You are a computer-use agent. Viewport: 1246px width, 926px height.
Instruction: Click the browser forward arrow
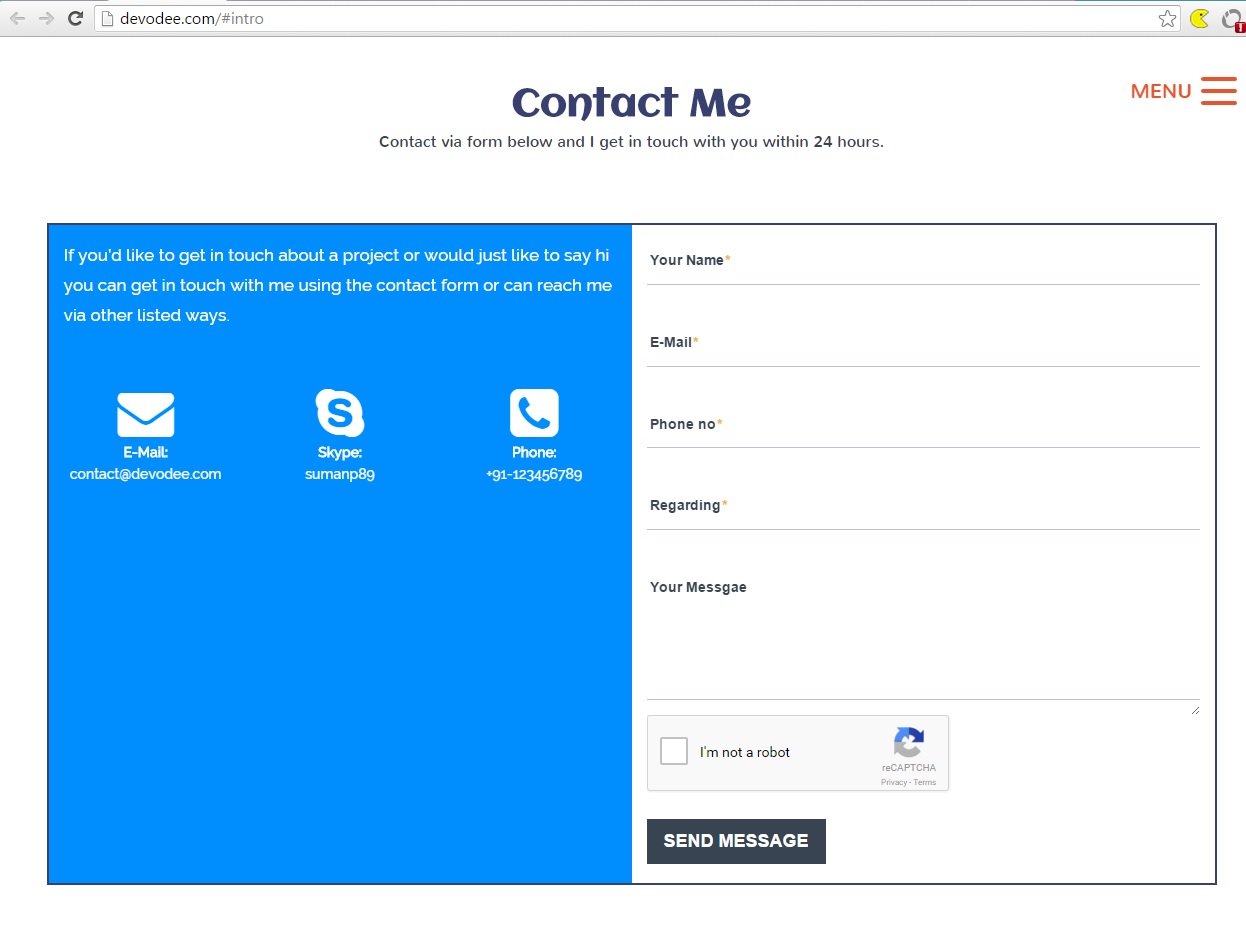[x=46, y=18]
